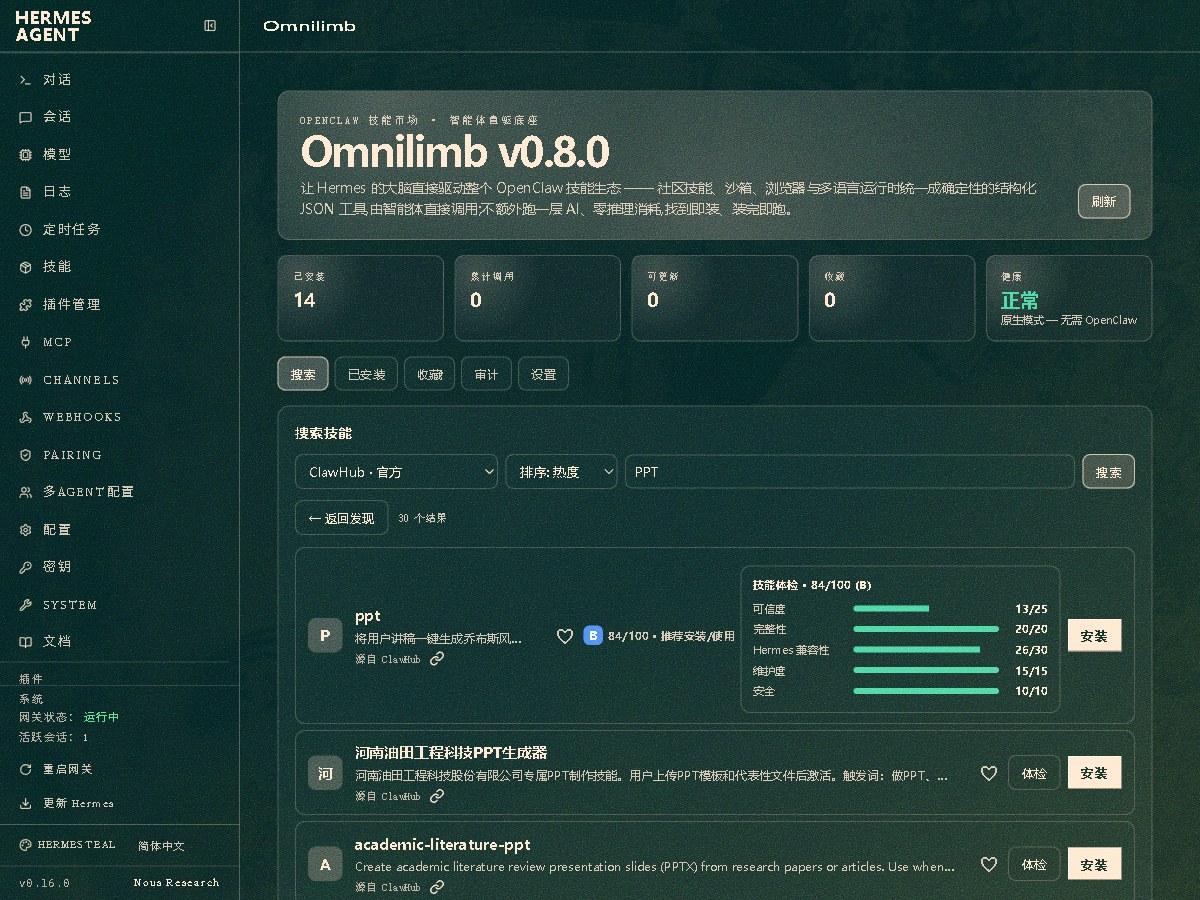Image resolution: width=1200 pixels, height=900 pixels.
Task: Click the P avatar of ppt skill
Action: tap(325, 636)
